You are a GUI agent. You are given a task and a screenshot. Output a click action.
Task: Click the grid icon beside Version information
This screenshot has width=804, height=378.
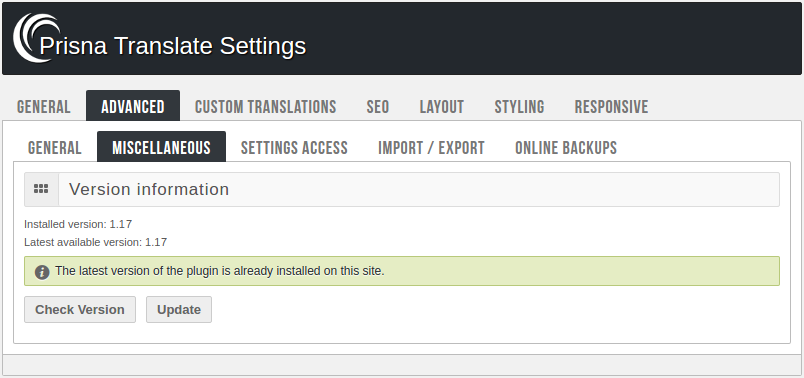pos(41,189)
